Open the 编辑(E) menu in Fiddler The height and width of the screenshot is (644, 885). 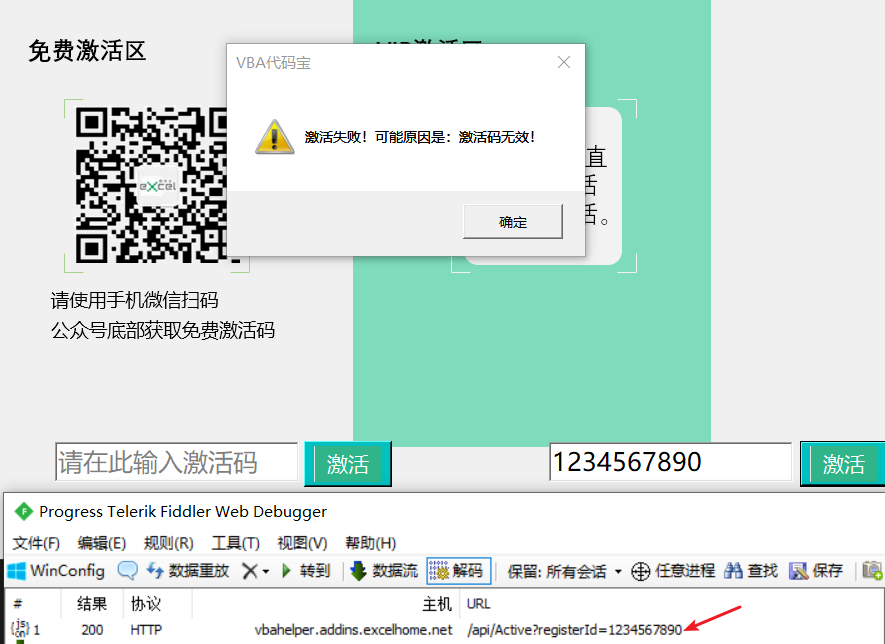click(x=102, y=543)
